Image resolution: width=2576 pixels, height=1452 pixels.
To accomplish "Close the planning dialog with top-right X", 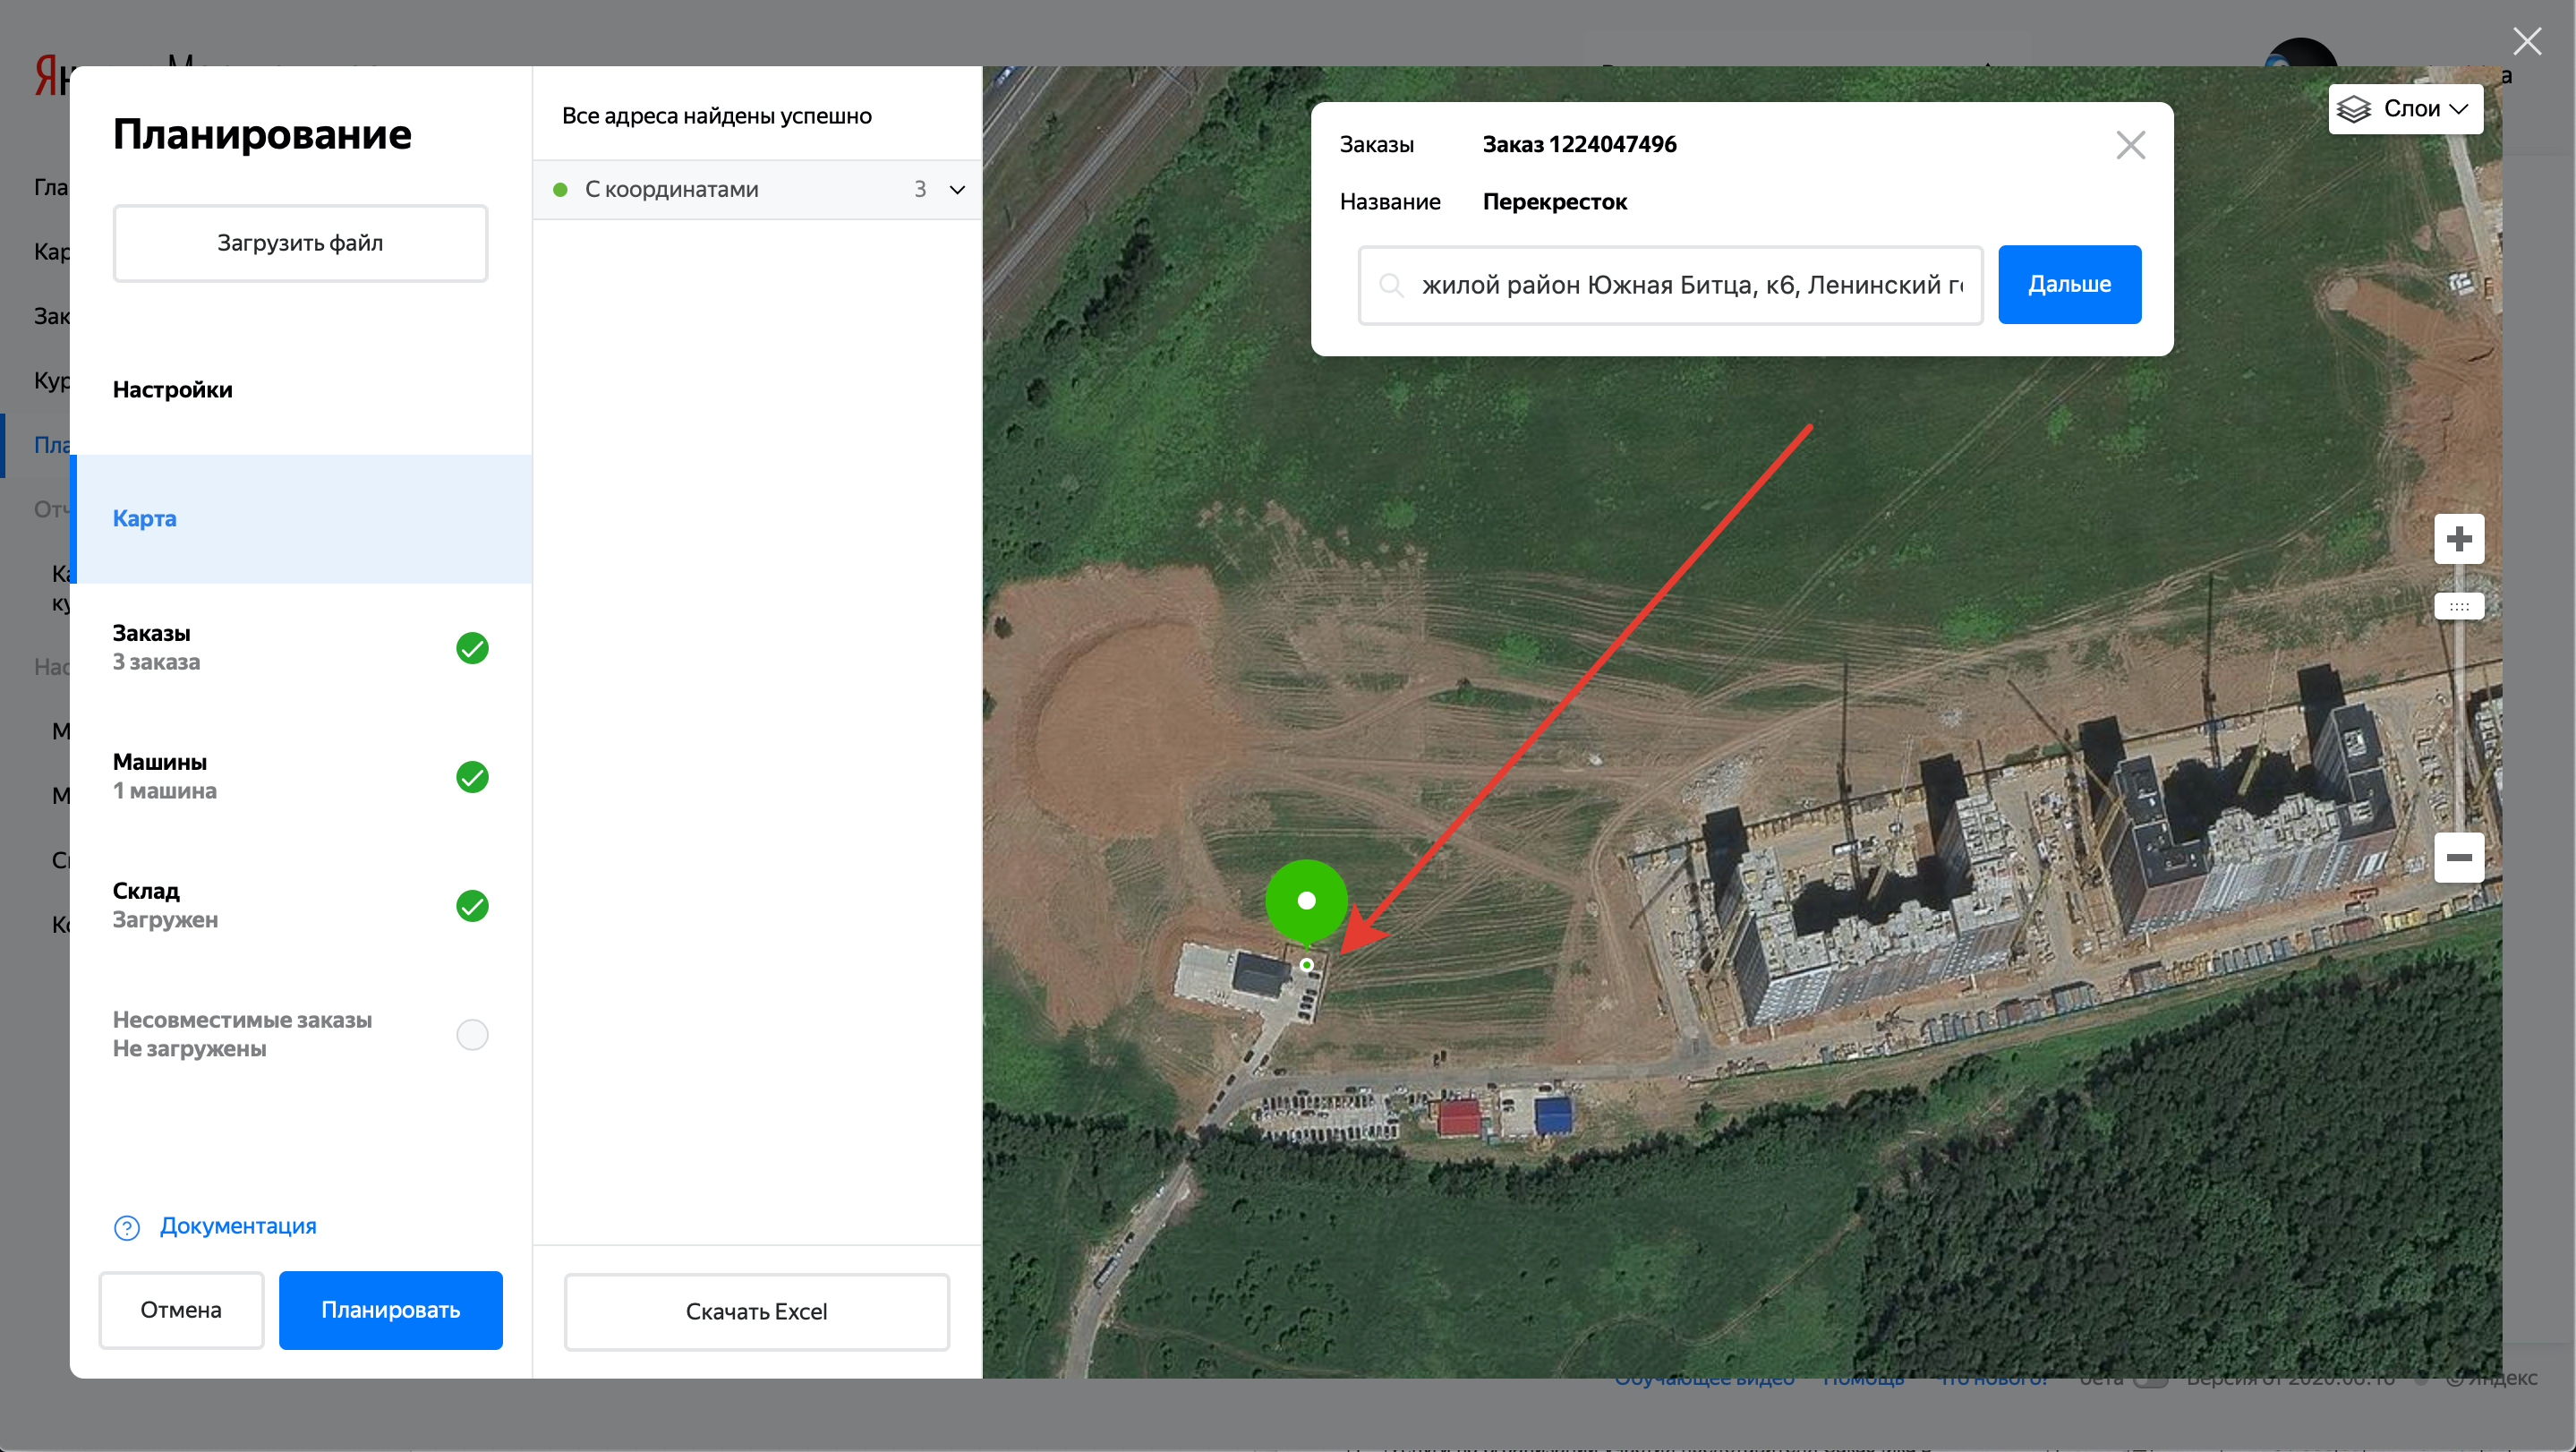I will pyautogui.click(x=2526, y=41).
